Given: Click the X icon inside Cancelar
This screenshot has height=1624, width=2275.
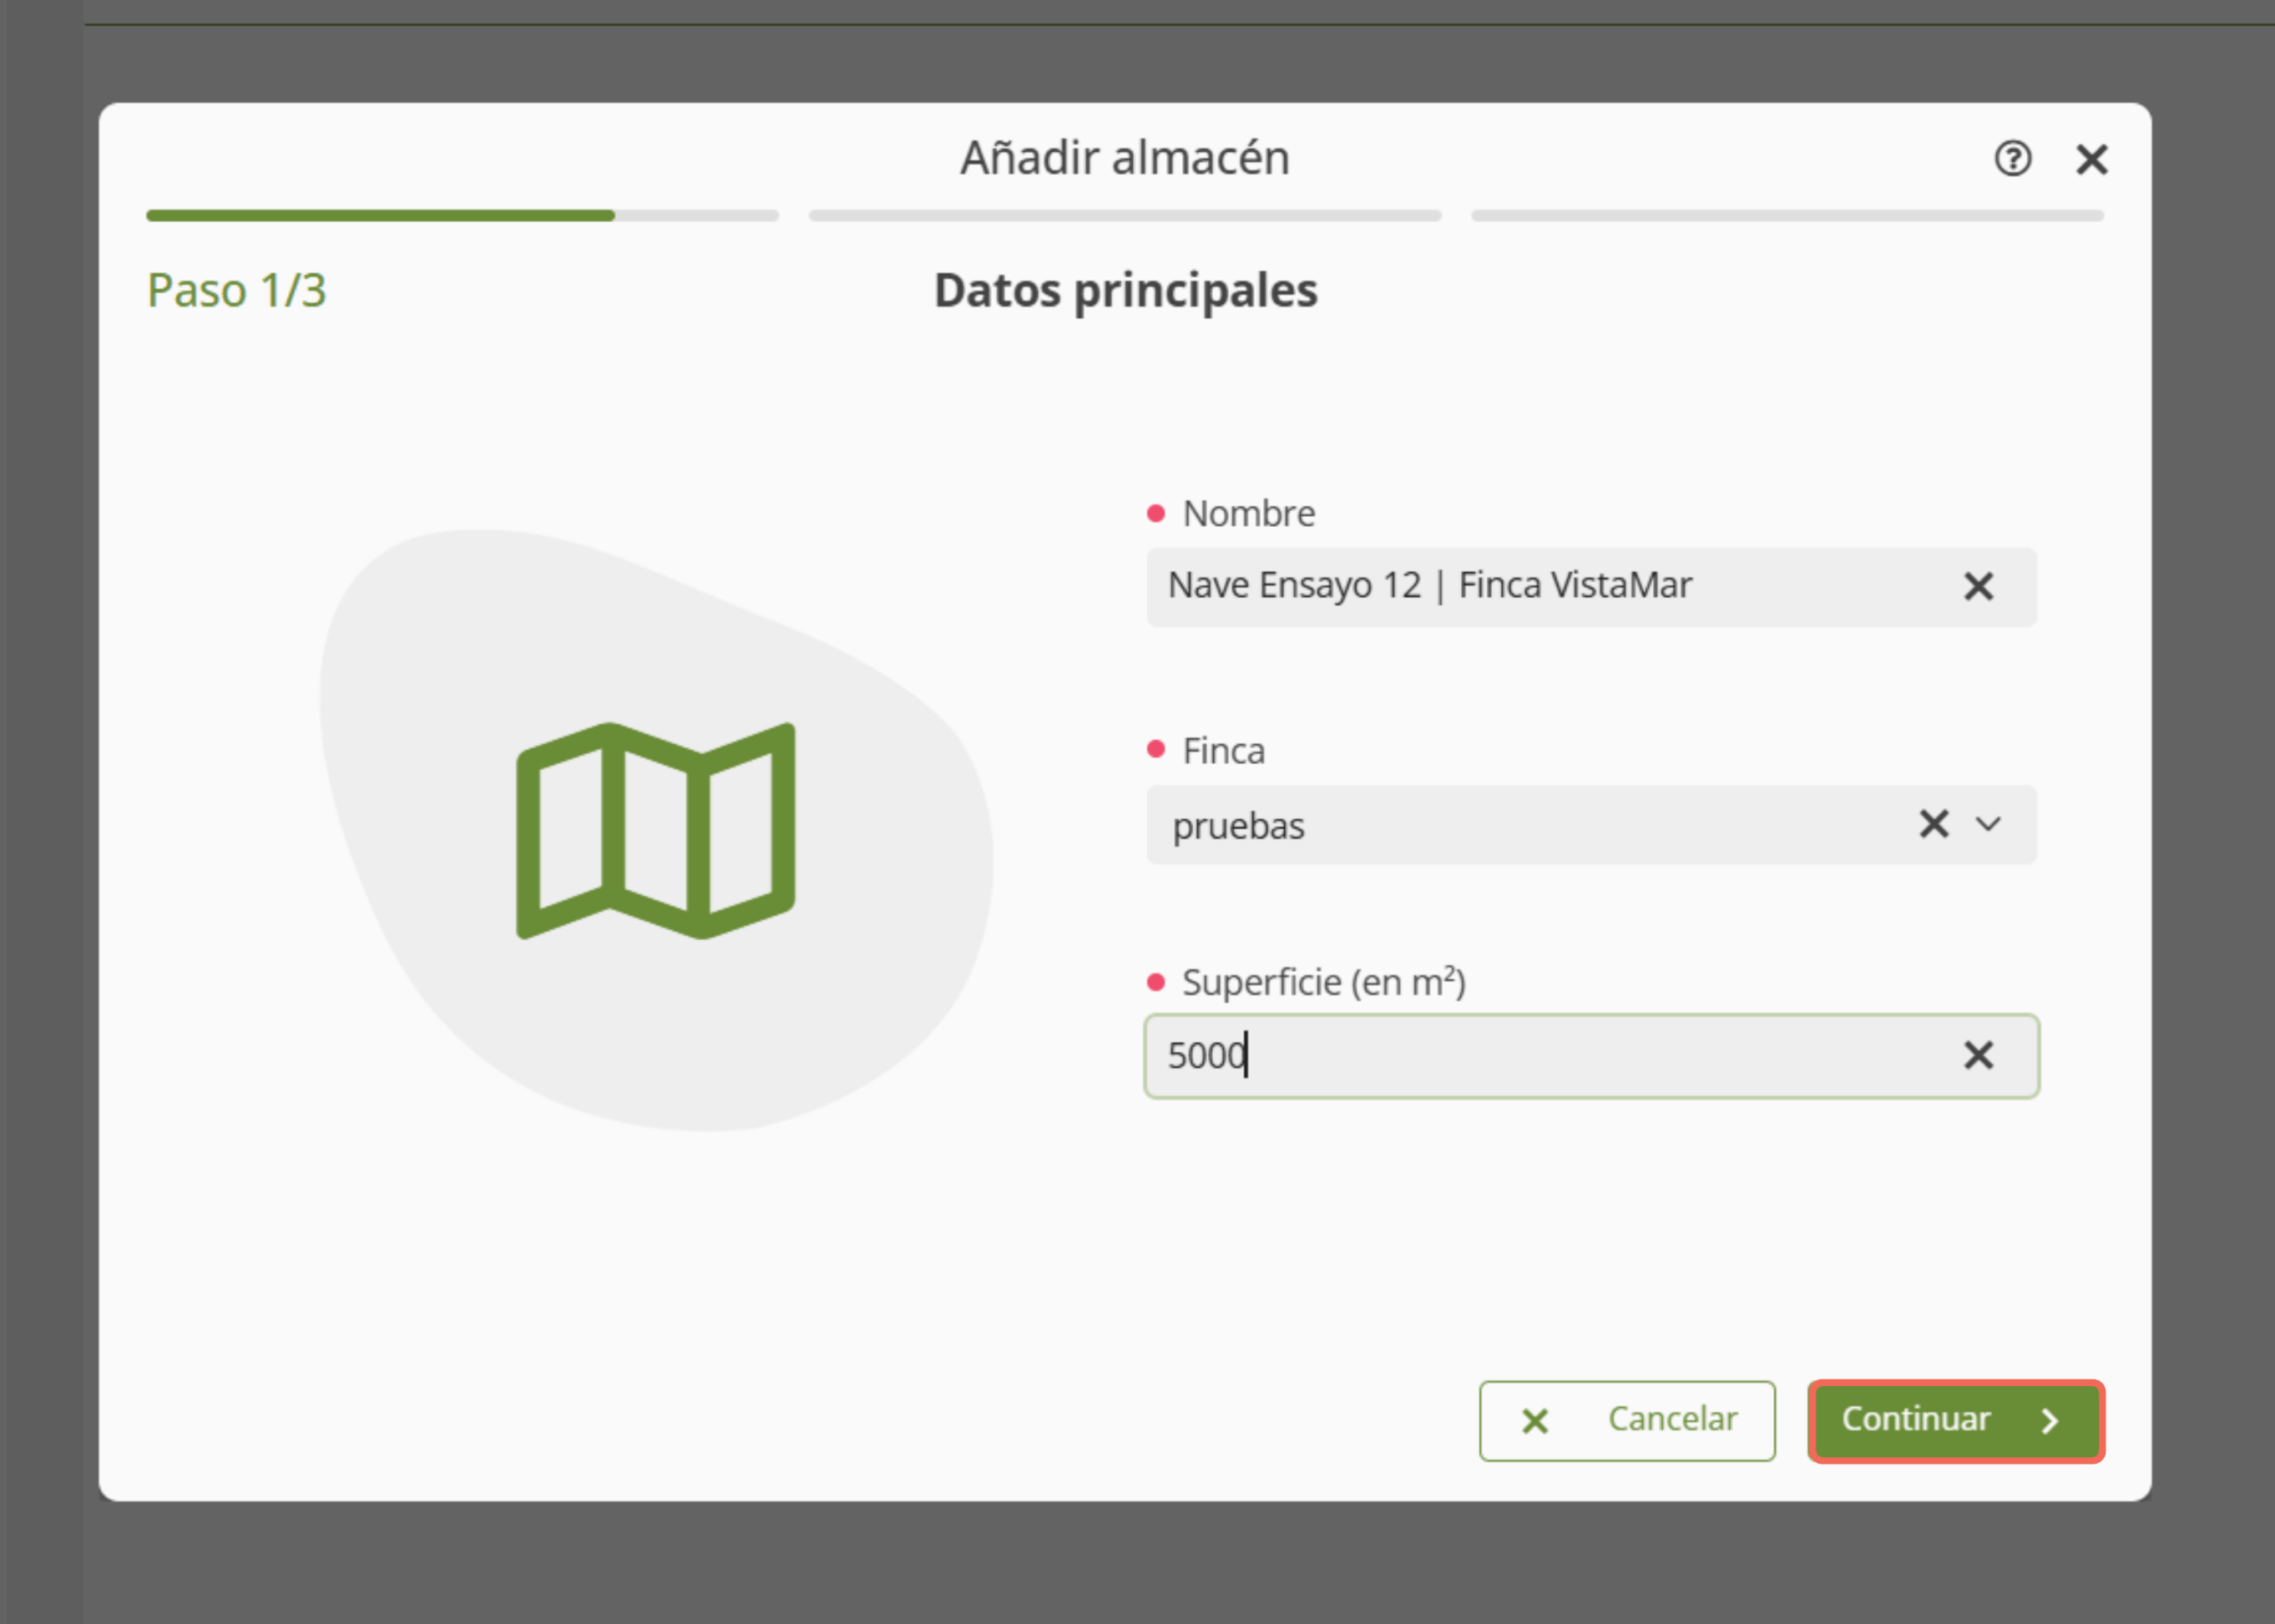Looking at the screenshot, I should (1534, 1421).
